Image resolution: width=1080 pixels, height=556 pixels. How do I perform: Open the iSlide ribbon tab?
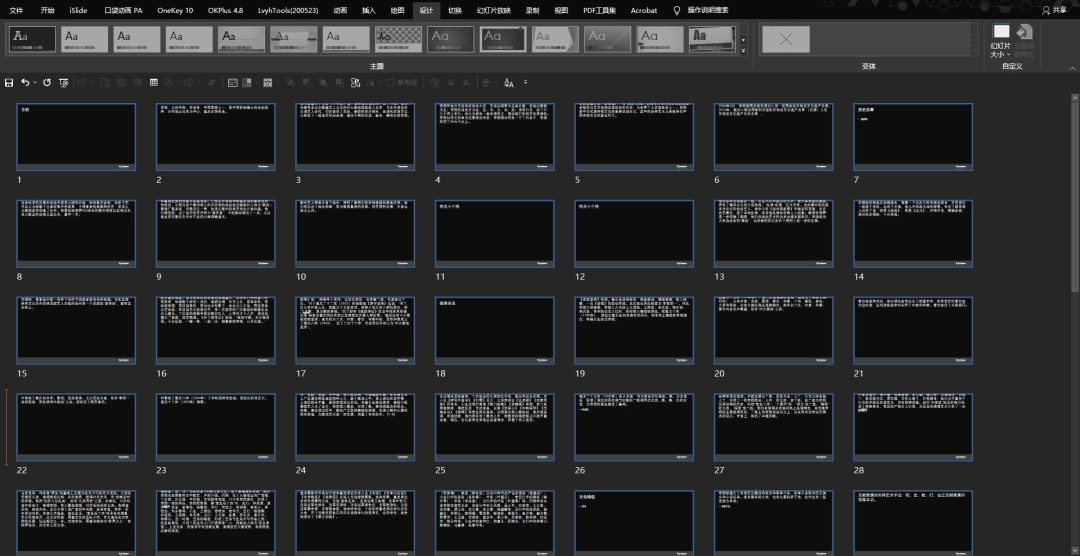pyautogui.click(x=79, y=10)
